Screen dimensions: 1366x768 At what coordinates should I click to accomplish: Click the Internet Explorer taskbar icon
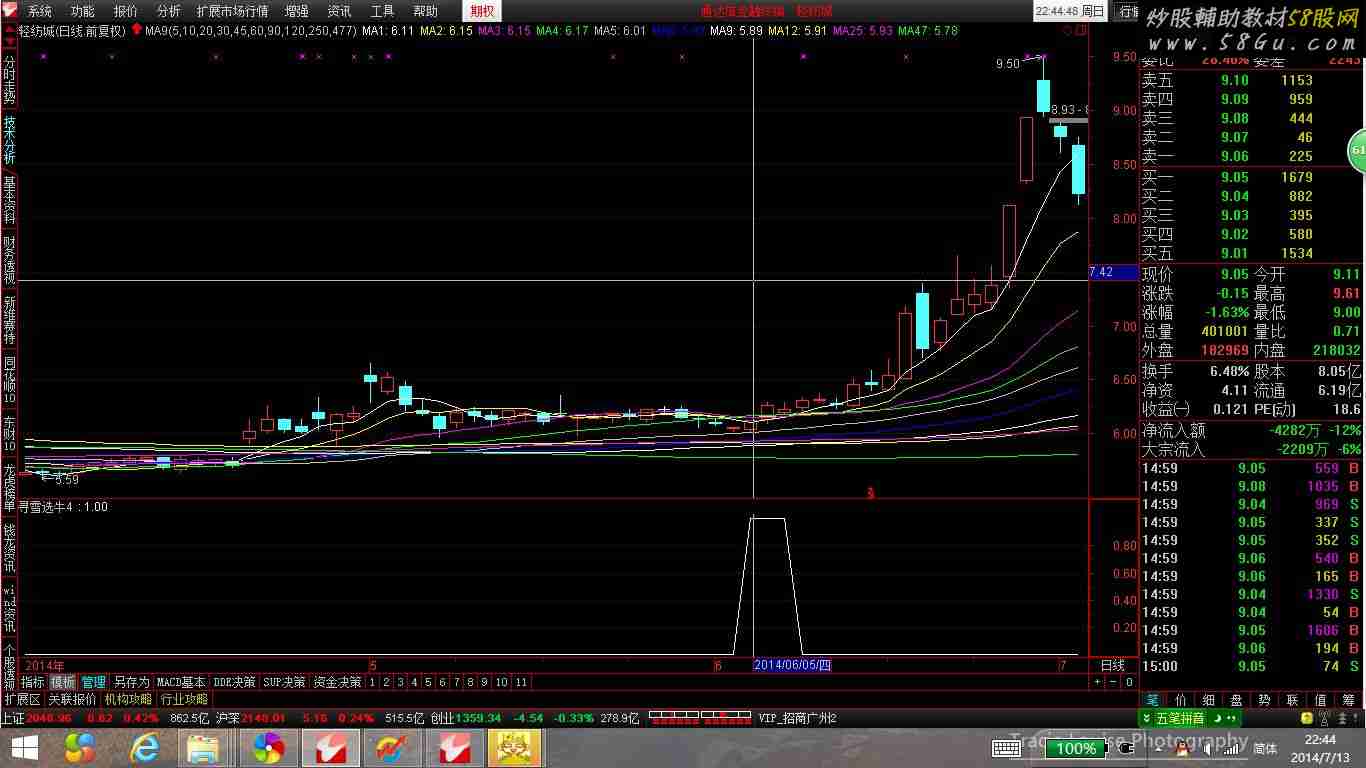[144, 748]
